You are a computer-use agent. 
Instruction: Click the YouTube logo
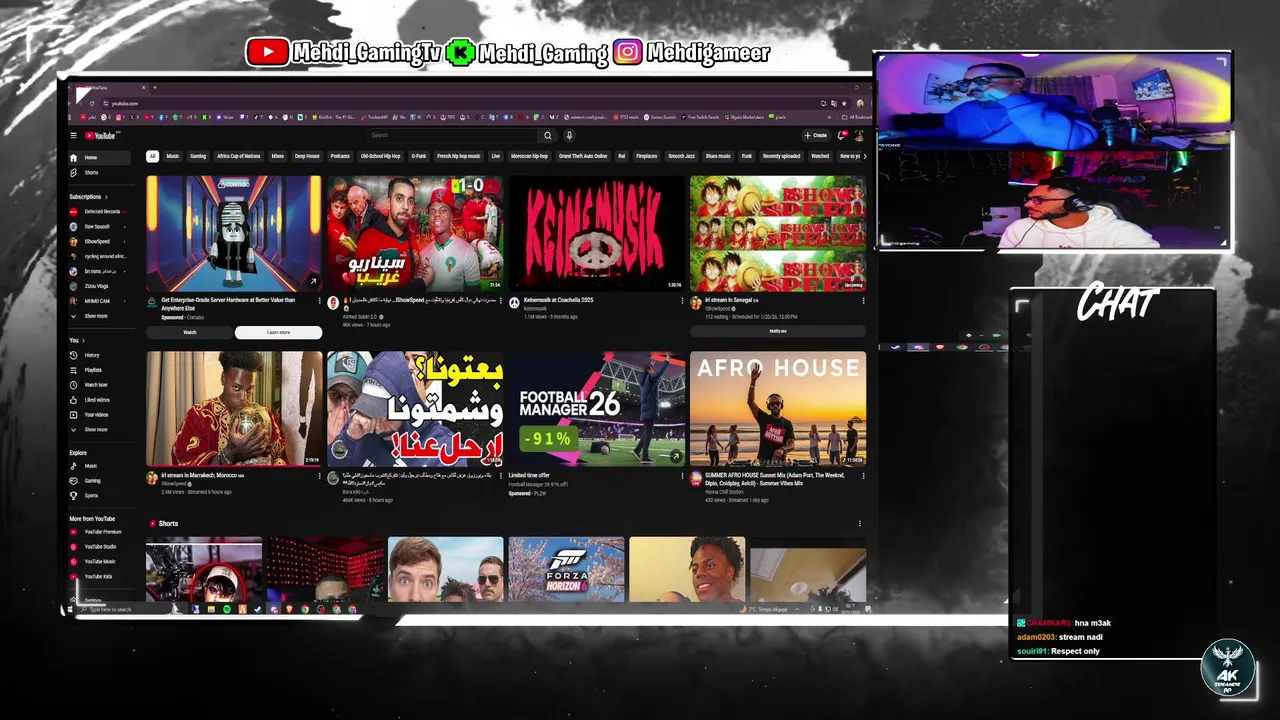100,135
